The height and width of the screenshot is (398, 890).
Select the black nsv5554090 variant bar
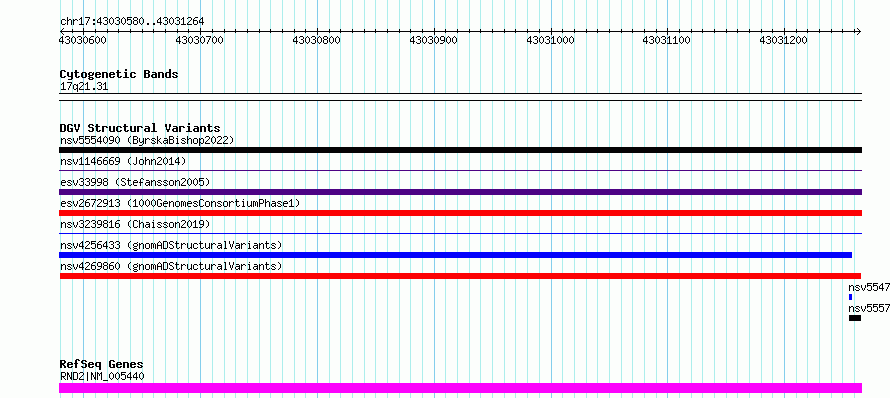[460, 150]
